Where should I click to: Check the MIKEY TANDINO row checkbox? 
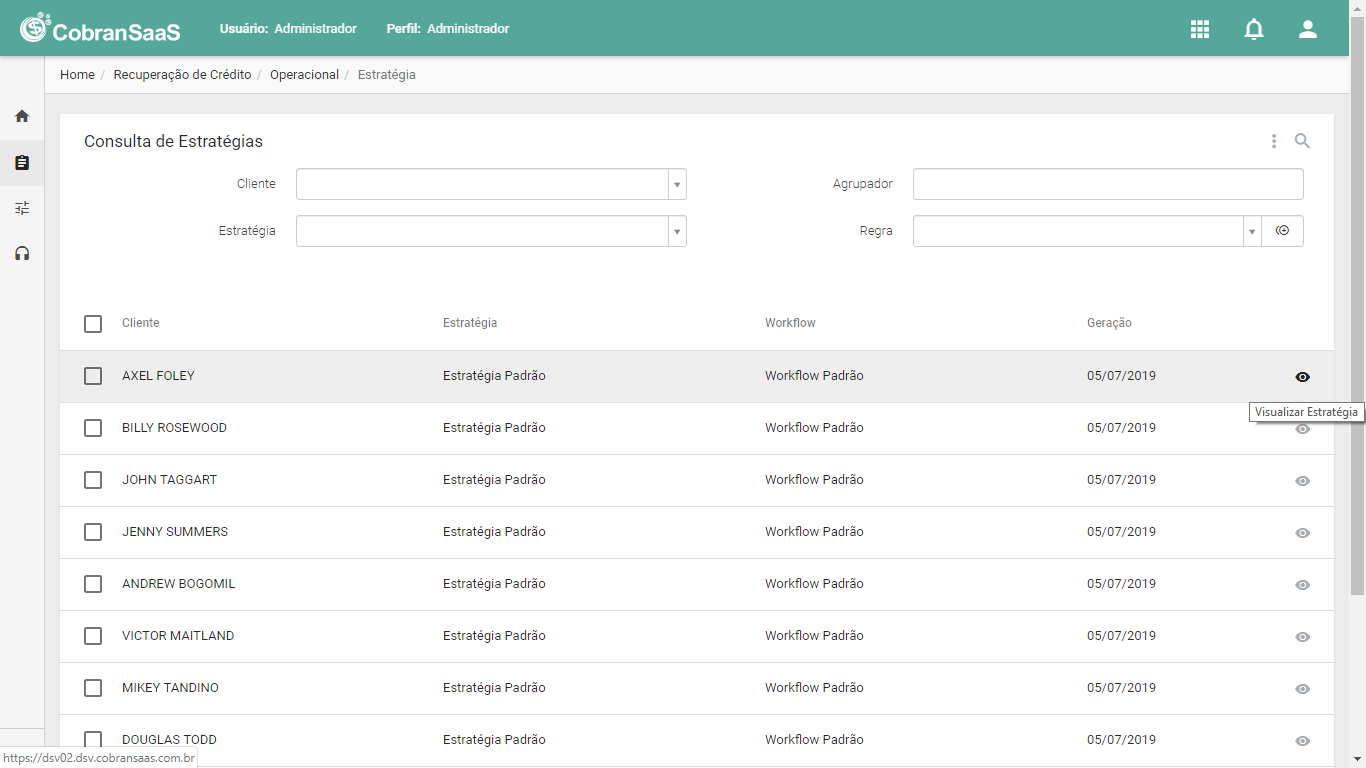tap(93, 688)
